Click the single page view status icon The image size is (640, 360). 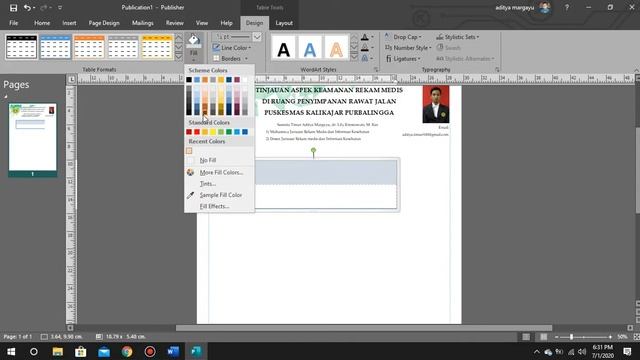point(526,337)
